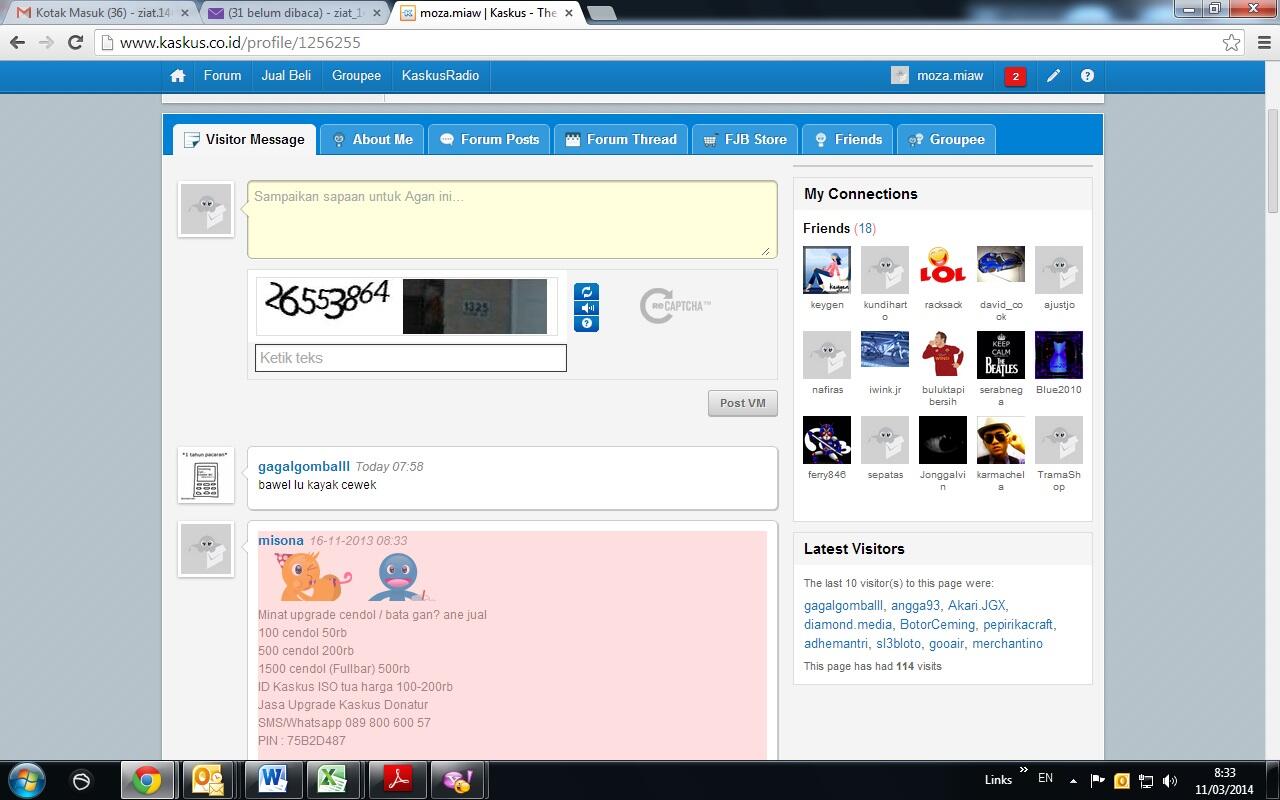
Task: Open Groupee in top navigation
Action: [x=356, y=76]
